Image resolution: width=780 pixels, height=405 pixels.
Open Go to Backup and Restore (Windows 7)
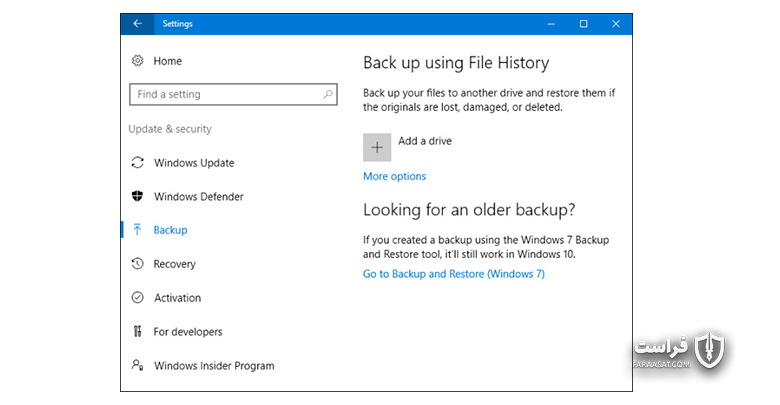tap(454, 274)
